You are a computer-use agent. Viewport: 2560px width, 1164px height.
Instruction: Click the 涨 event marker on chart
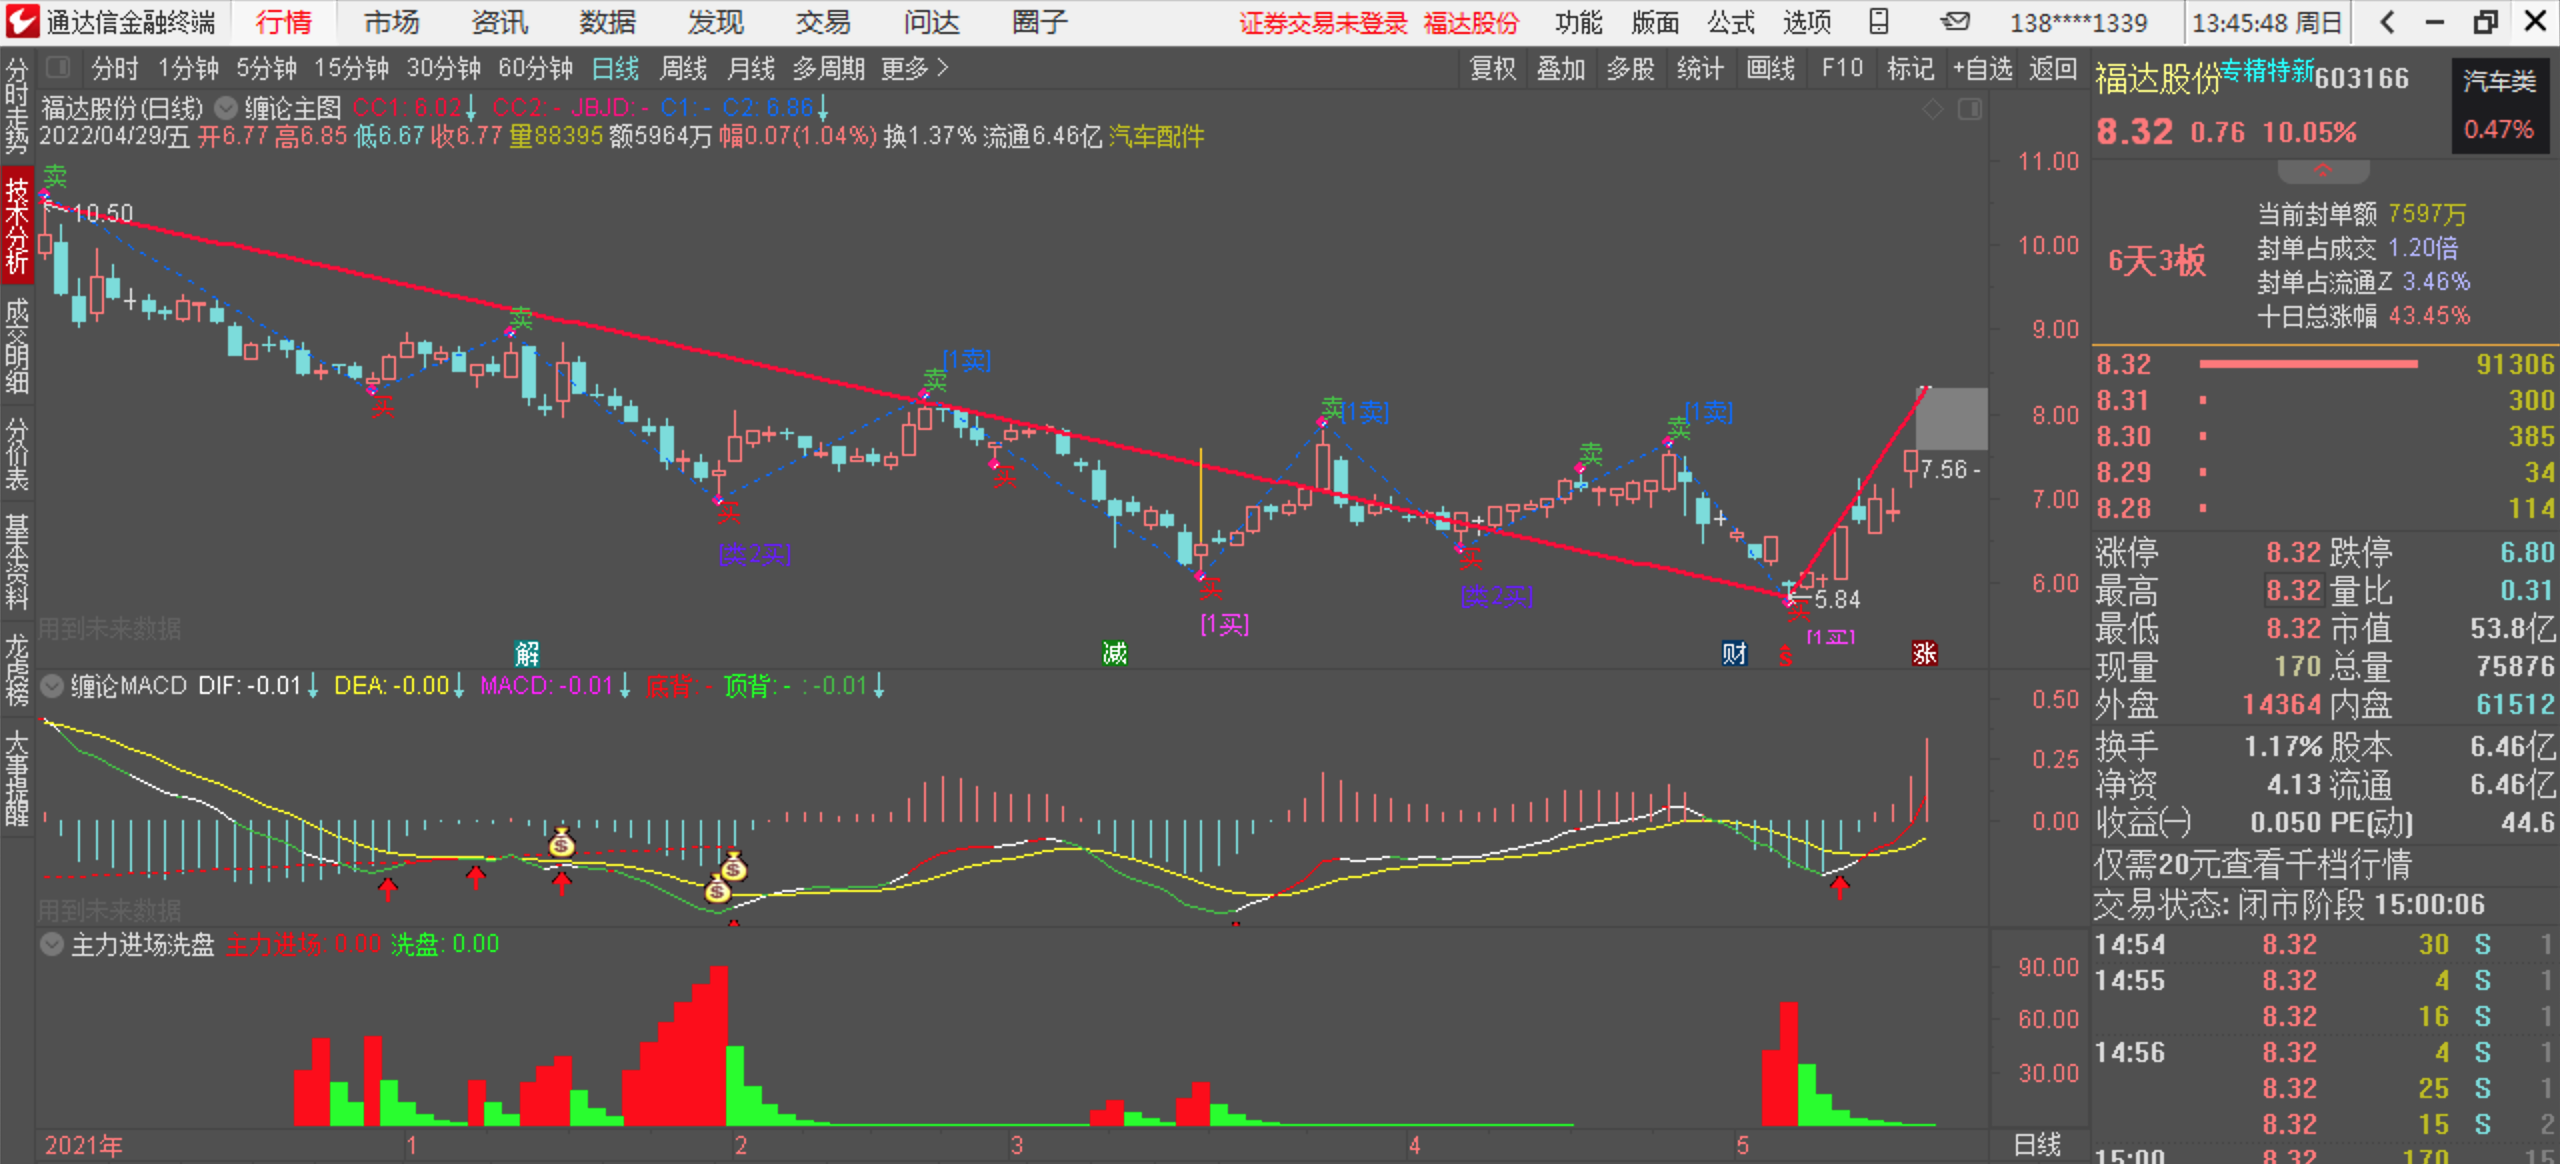pos(1924,653)
